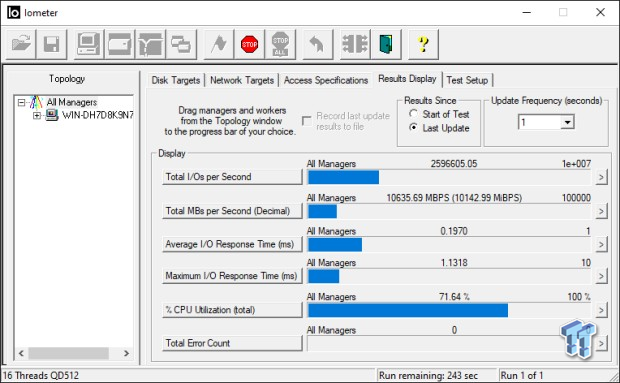620x383 pixels.
Task: Click the Topology scroll left arrow
Action: [x=21, y=353]
